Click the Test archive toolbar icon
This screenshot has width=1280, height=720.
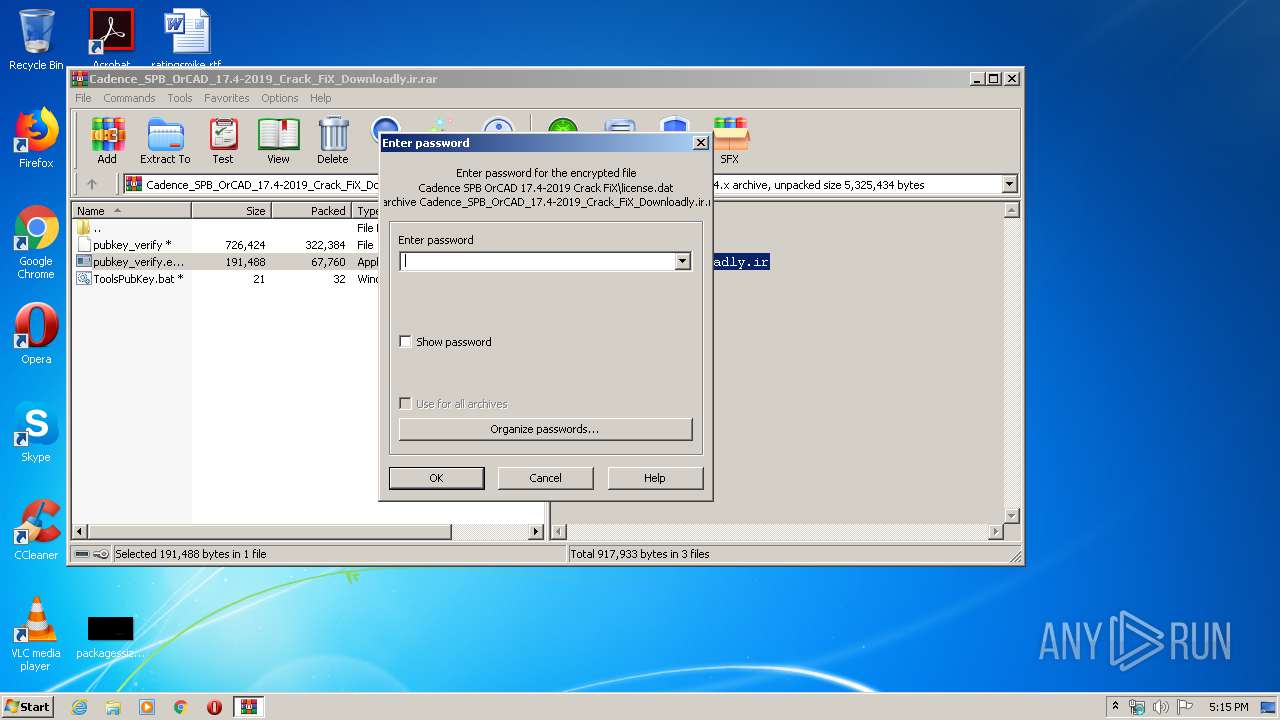point(223,141)
